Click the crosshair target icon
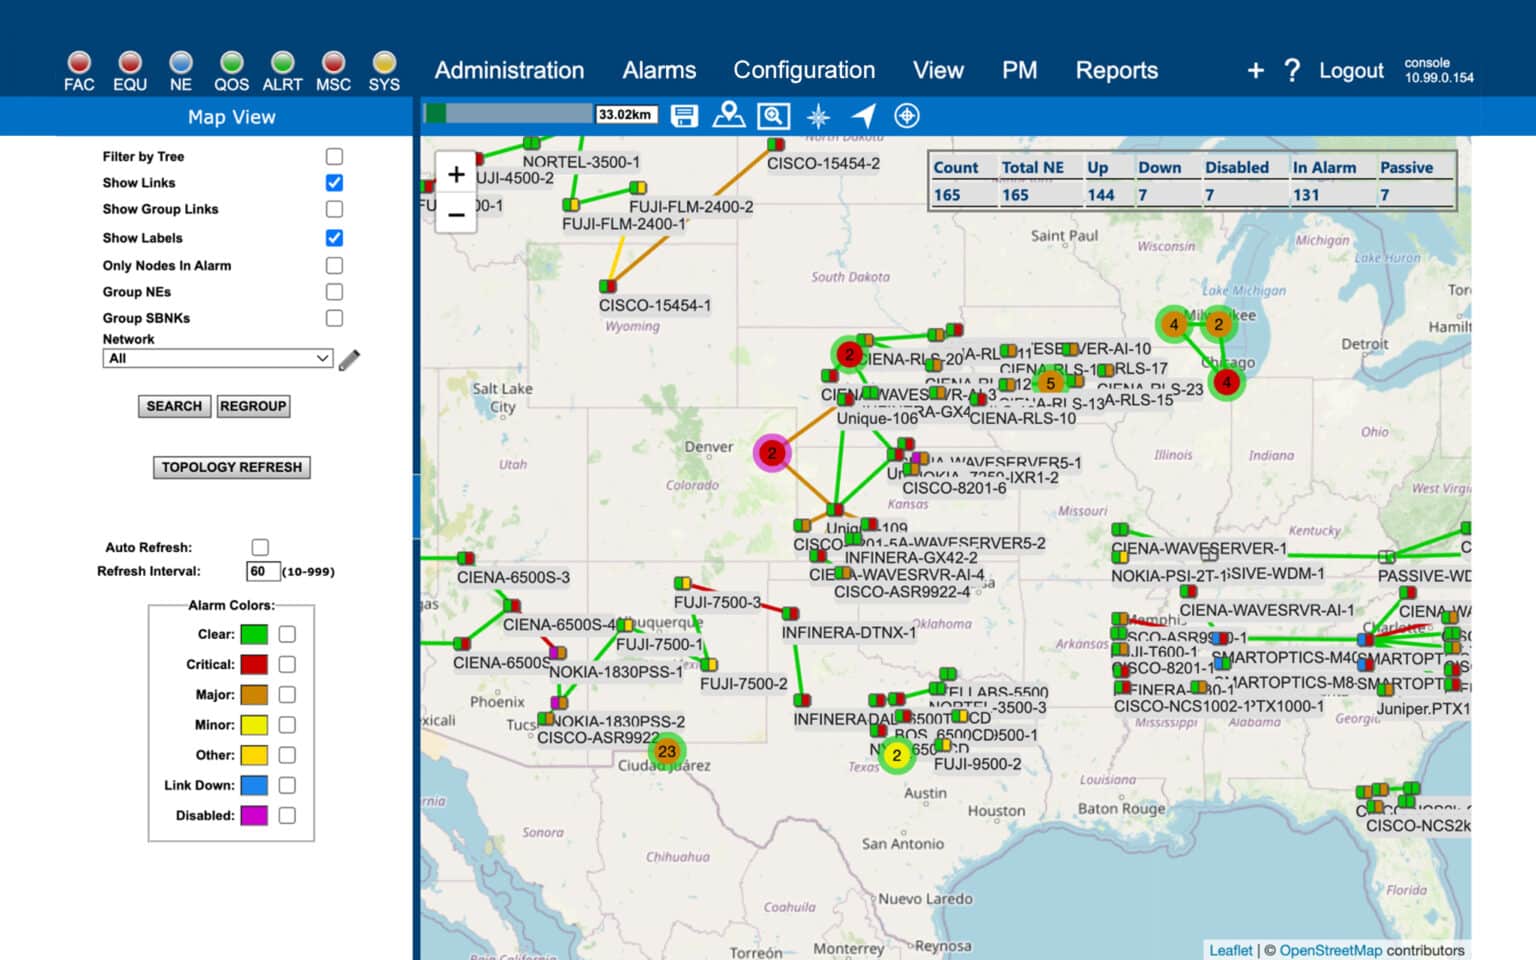 (x=907, y=116)
